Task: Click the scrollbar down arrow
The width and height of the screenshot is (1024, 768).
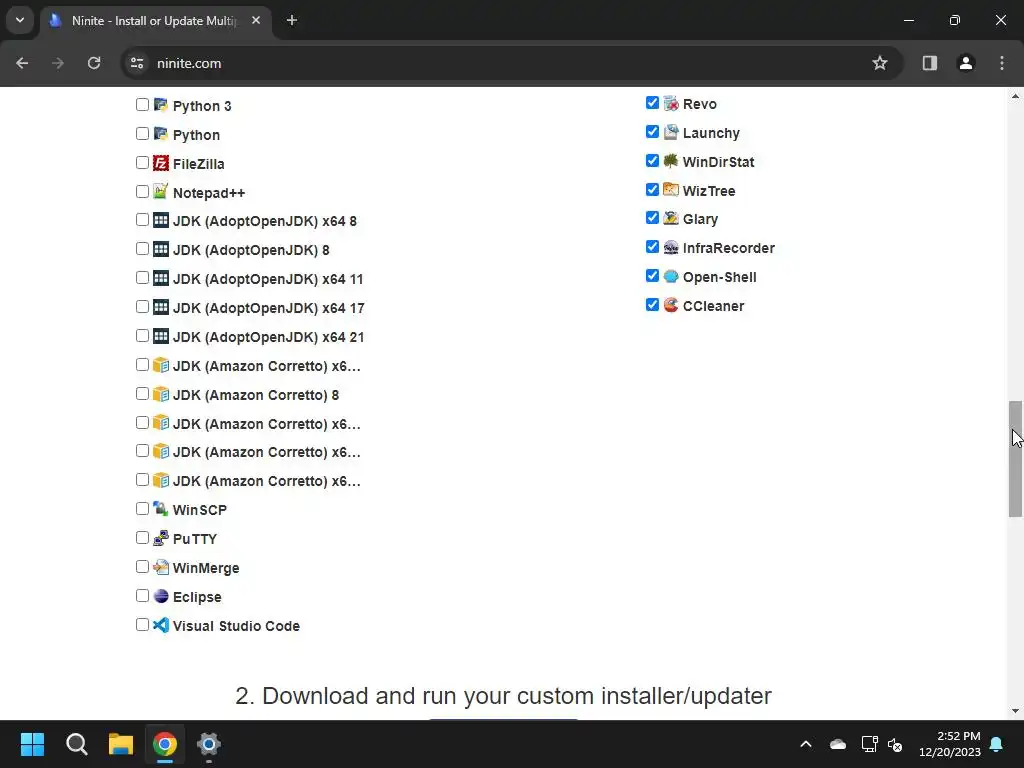Action: click(1016, 711)
